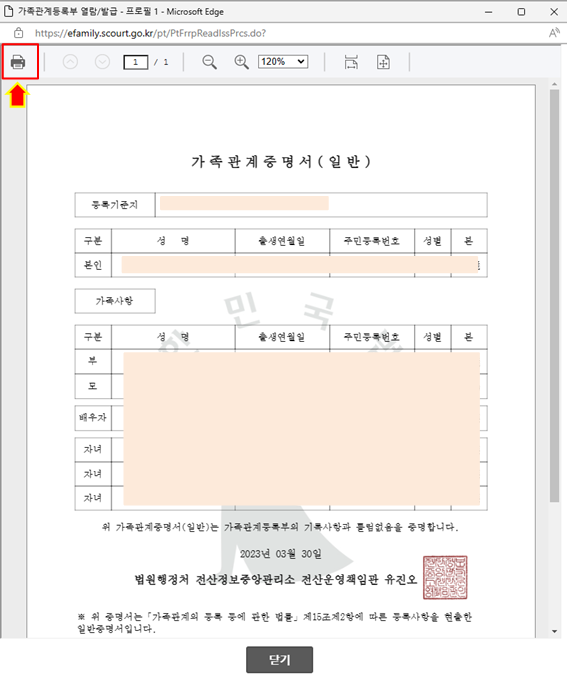The width and height of the screenshot is (567, 680).
Task: Close the Edge window
Action: coord(554,12)
